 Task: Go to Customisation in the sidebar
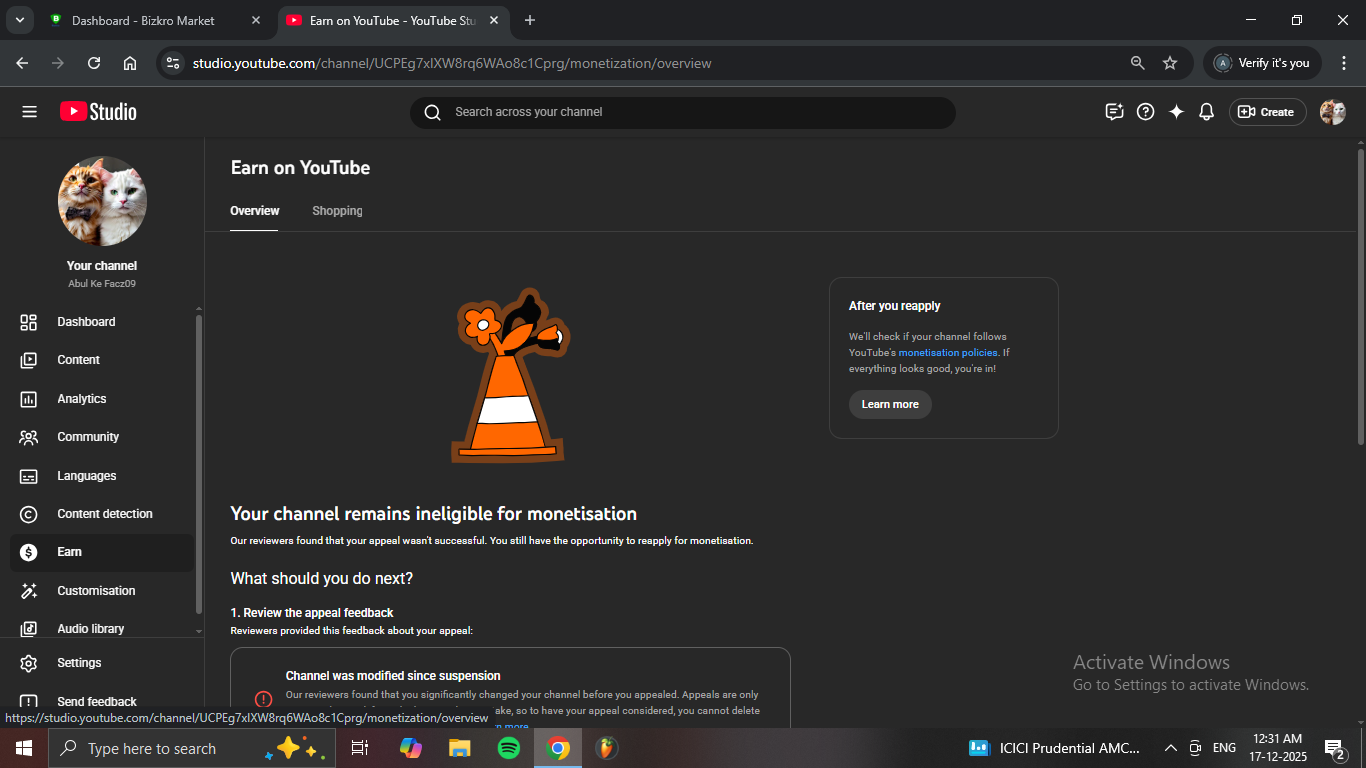[96, 591]
